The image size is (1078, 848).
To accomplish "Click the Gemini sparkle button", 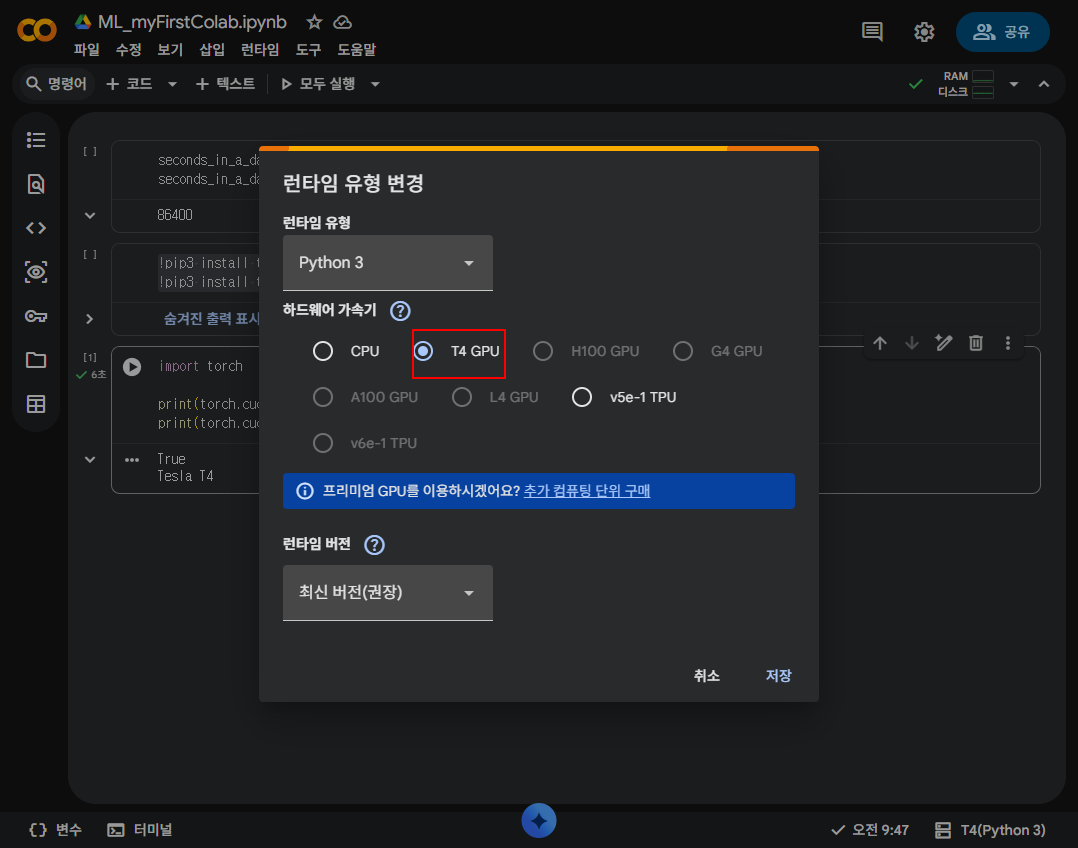I will (x=538, y=820).
